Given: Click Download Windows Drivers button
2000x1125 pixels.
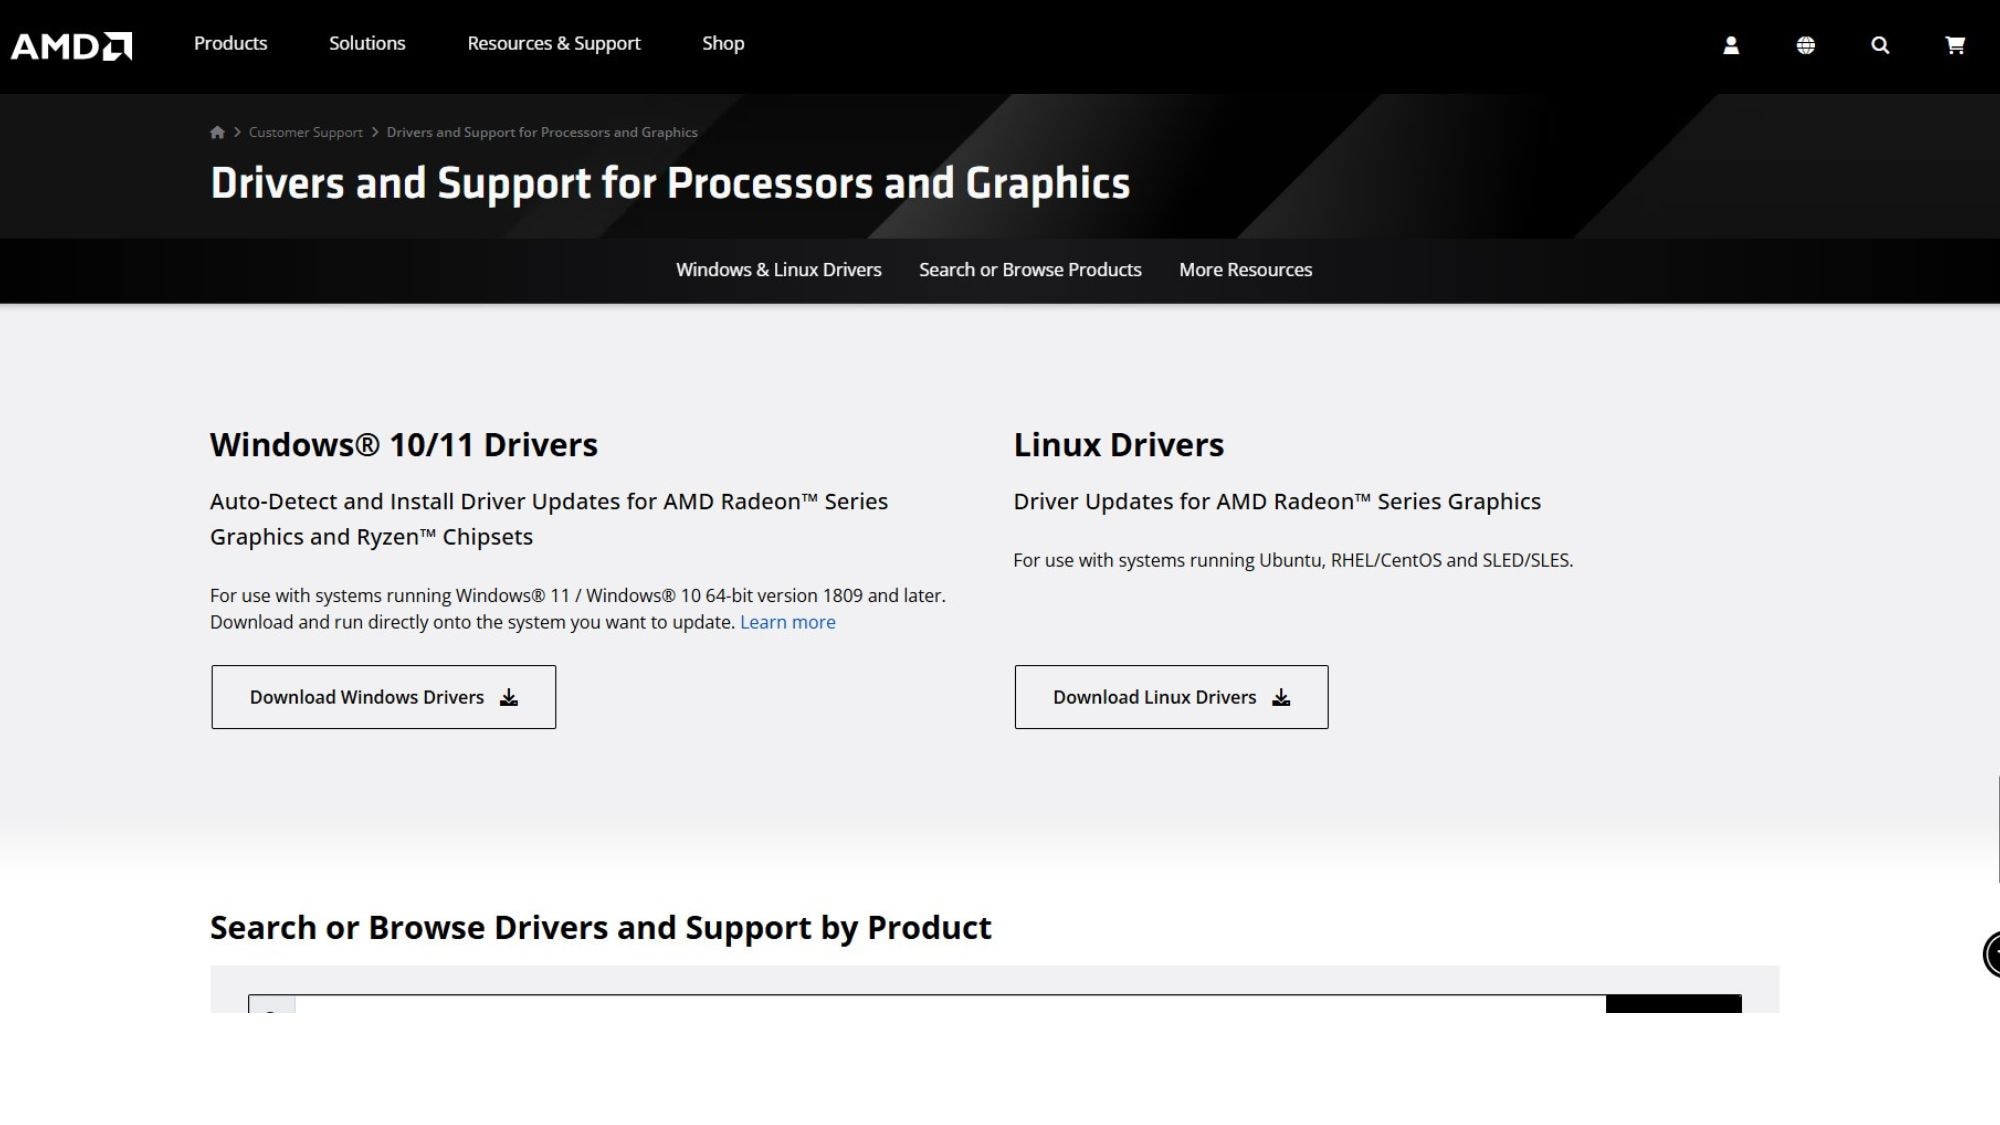Looking at the screenshot, I should coord(383,697).
